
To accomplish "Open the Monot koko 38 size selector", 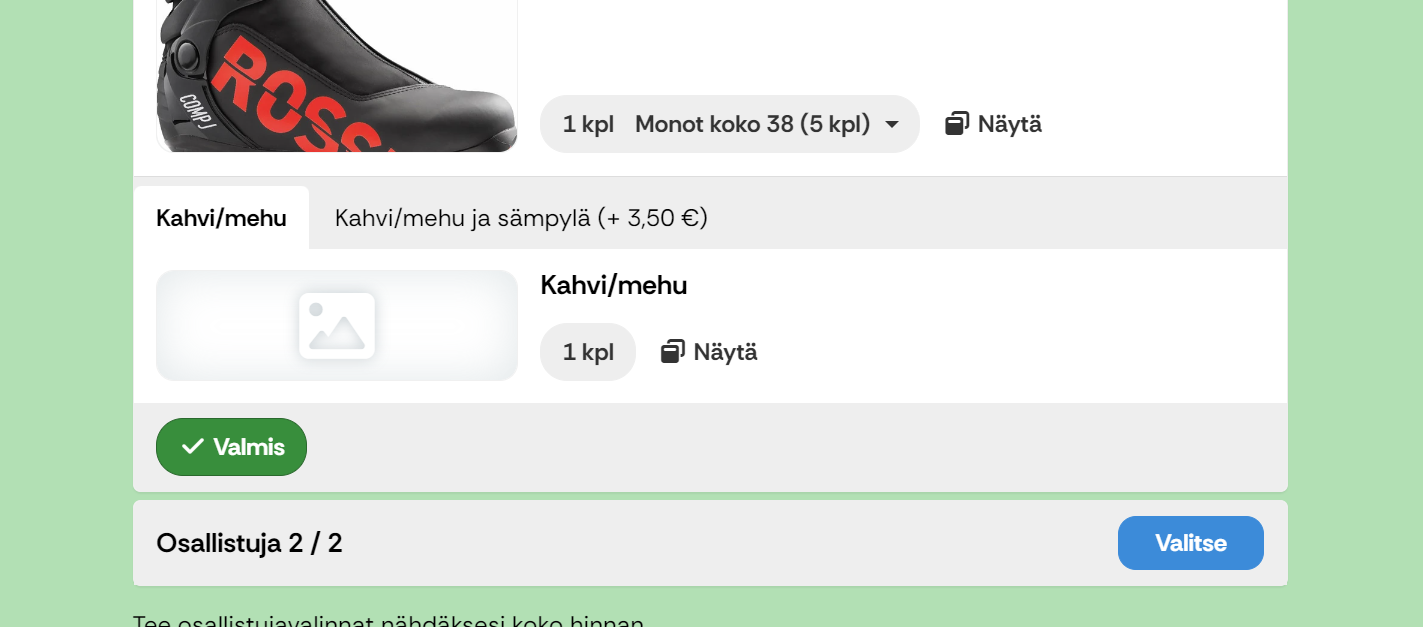I will [x=752, y=124].
